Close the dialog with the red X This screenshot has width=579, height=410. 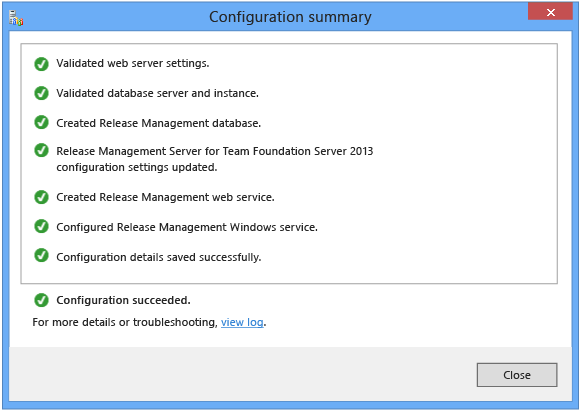click(x=550, y=12)
